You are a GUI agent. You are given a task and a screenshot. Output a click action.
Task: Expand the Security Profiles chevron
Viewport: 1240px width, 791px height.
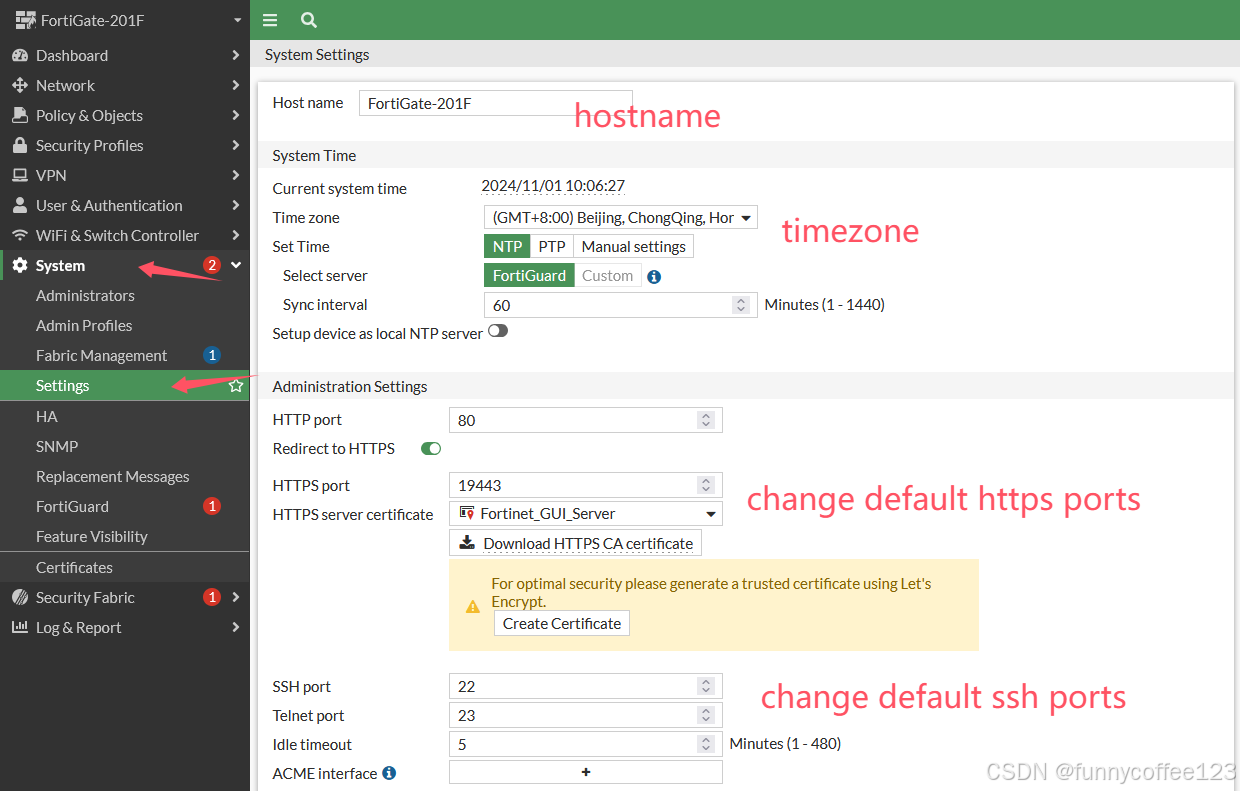tap(236, 145)
